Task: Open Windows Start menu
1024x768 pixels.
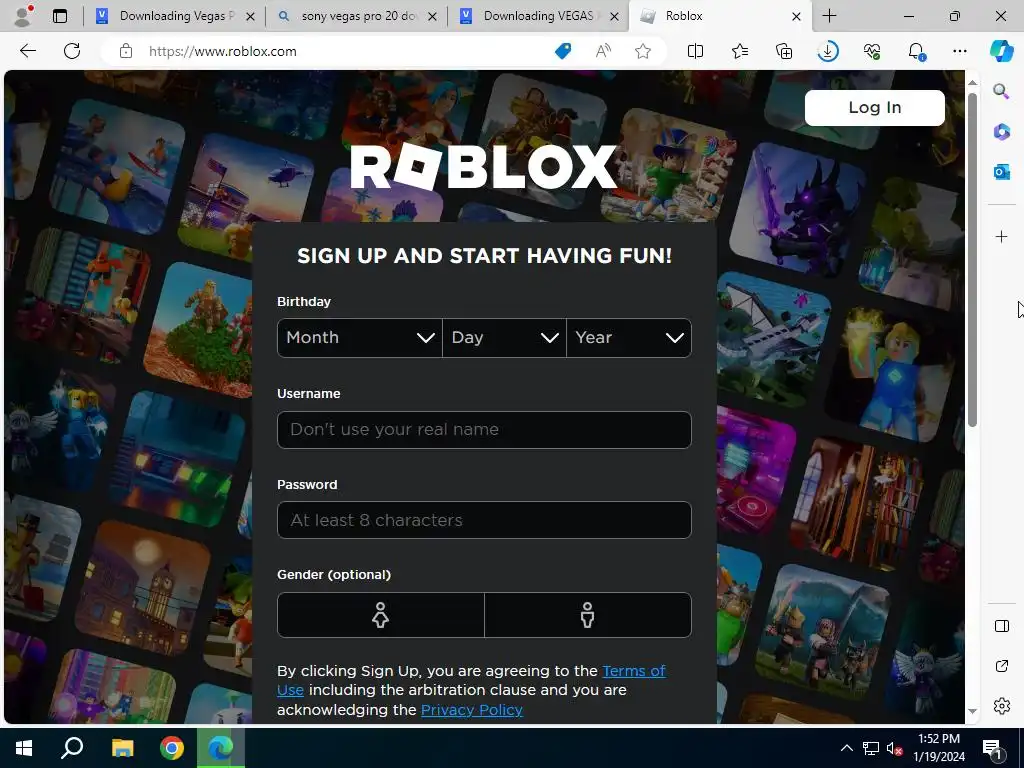Action: click(24, 748)
